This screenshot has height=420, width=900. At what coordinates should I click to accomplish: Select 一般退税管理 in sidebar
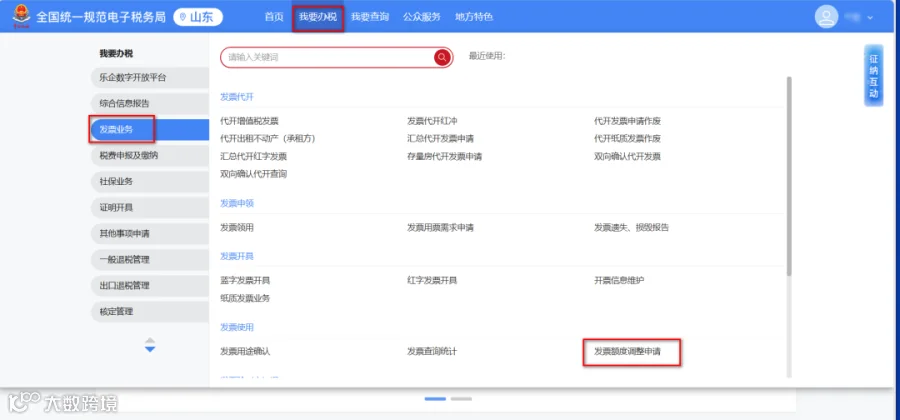tap(150, 259)
